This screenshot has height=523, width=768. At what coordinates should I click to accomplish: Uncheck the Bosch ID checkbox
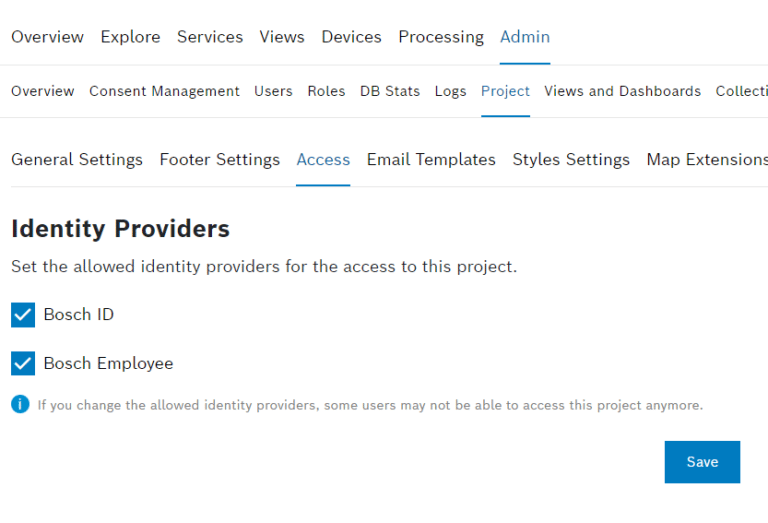pos(23,315)
